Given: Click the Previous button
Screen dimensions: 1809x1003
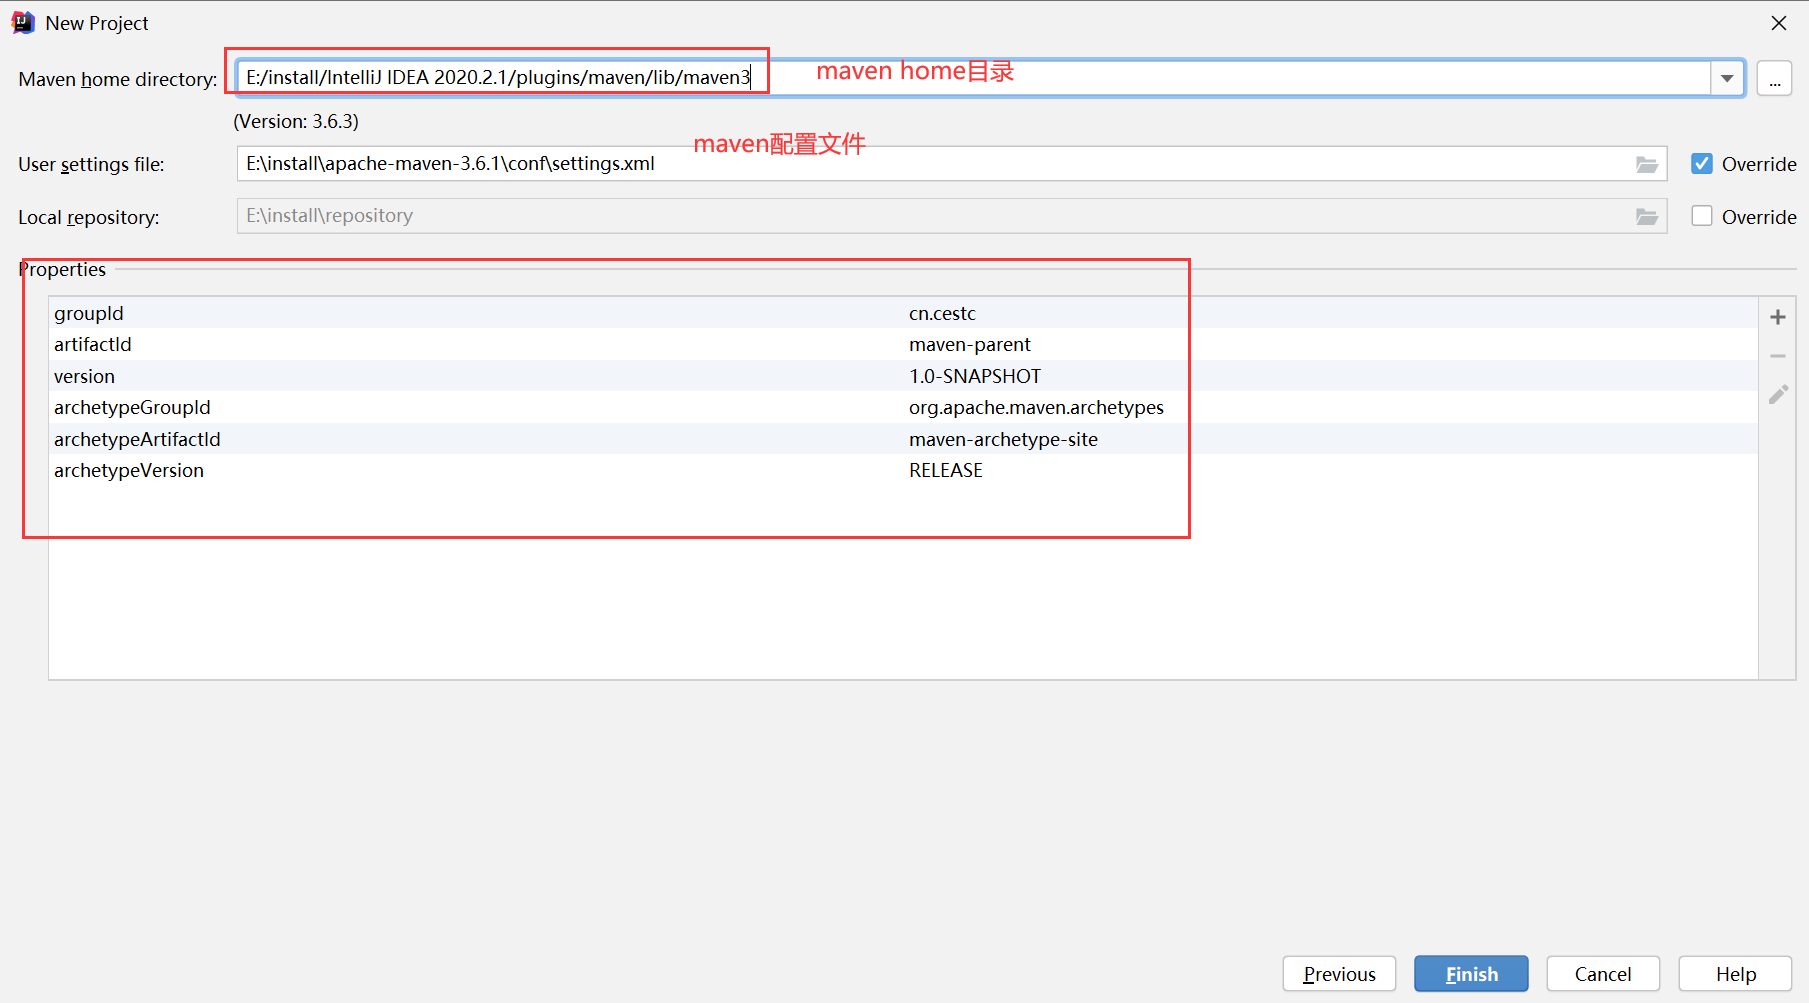Looking at the screenshot, I should pyautogui.click(x=1339, y=974).
